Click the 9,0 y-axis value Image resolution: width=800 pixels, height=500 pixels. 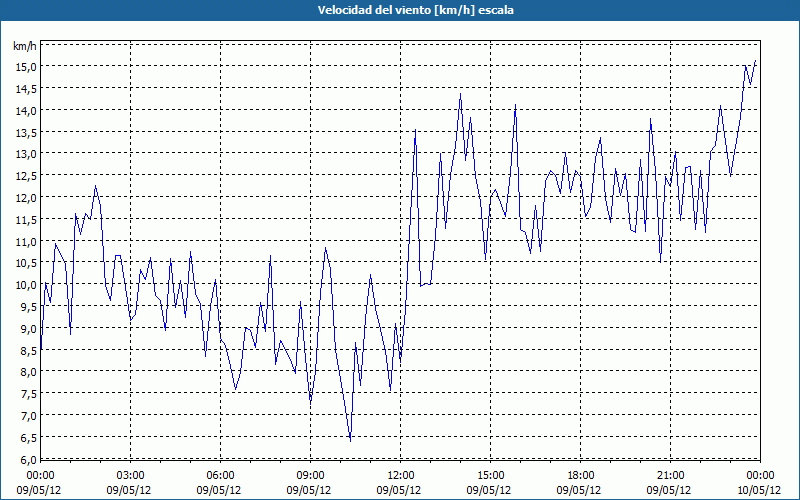pyautogui.click(x=29, y=329)
